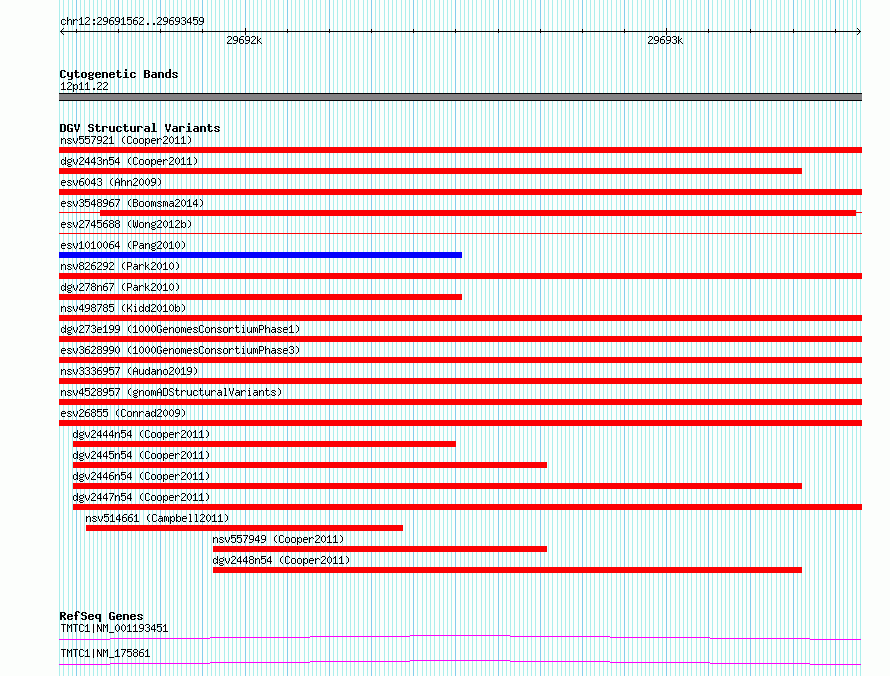The width and height of the screenshot is (890, 676).
Task: Open the nsv557921 (Cooper2011) variant label
Action: coord(126,140)
